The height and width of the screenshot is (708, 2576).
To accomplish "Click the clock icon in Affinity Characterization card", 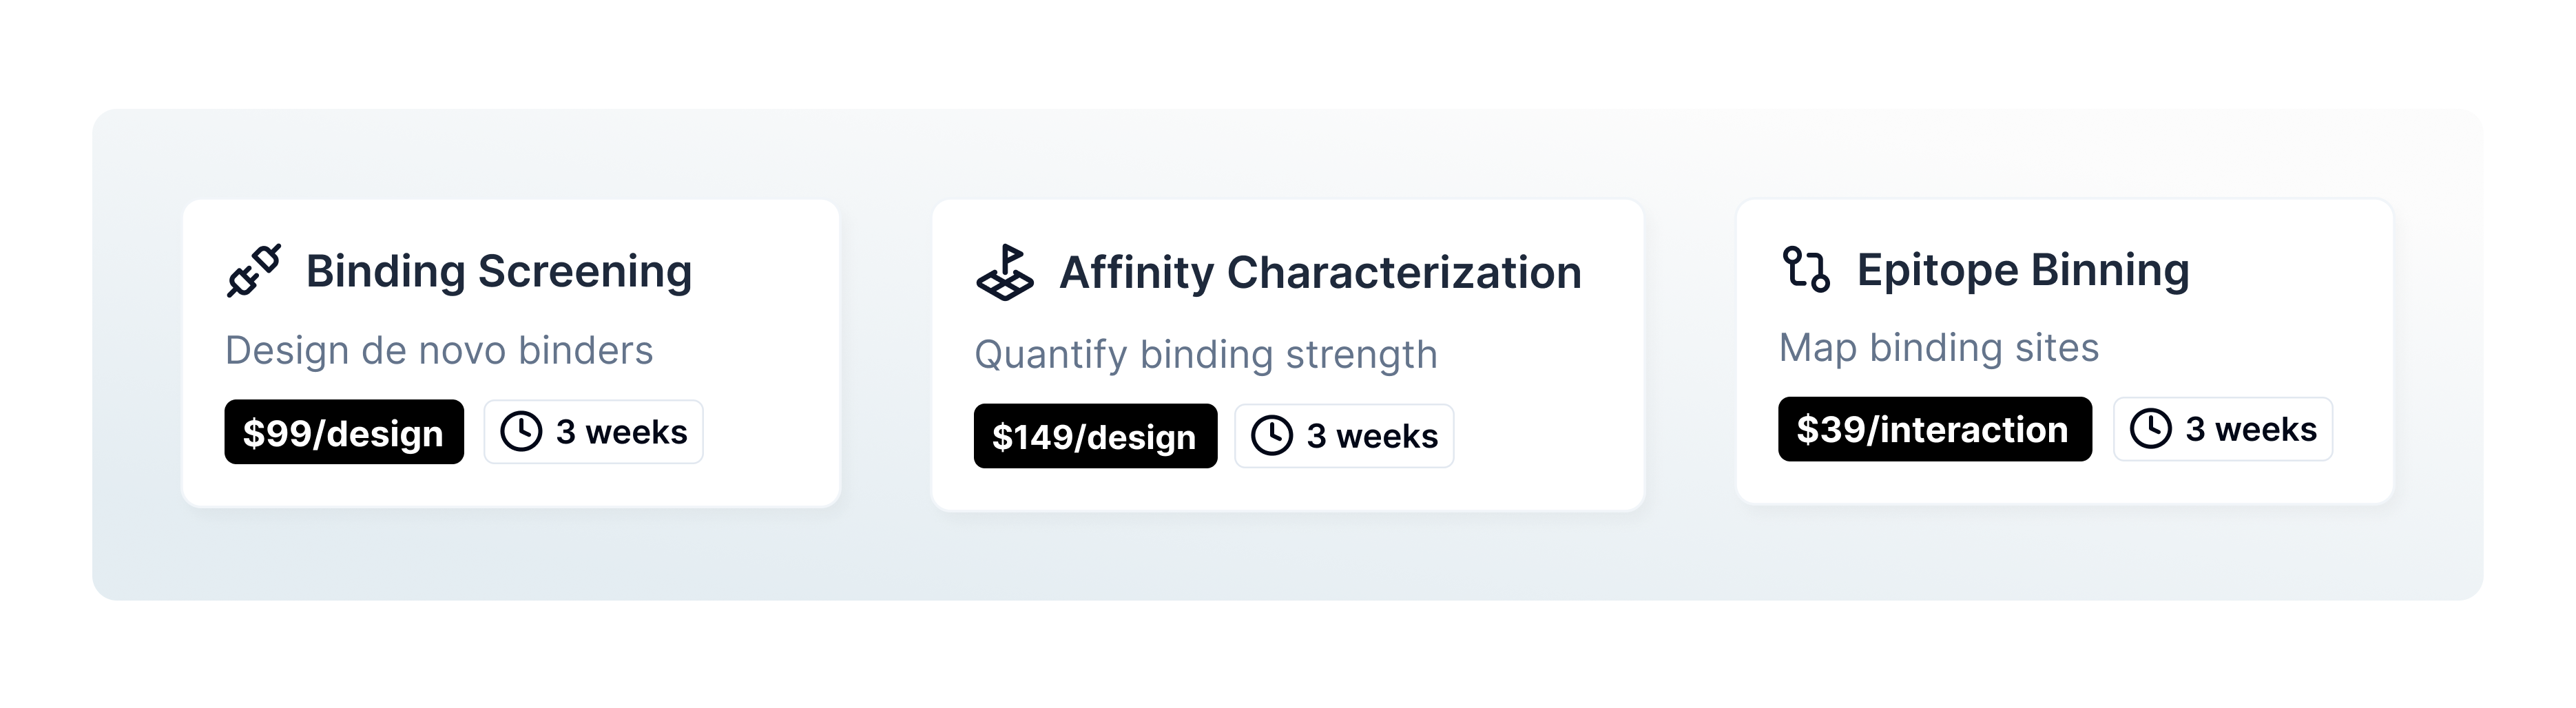I will 1272,436.
